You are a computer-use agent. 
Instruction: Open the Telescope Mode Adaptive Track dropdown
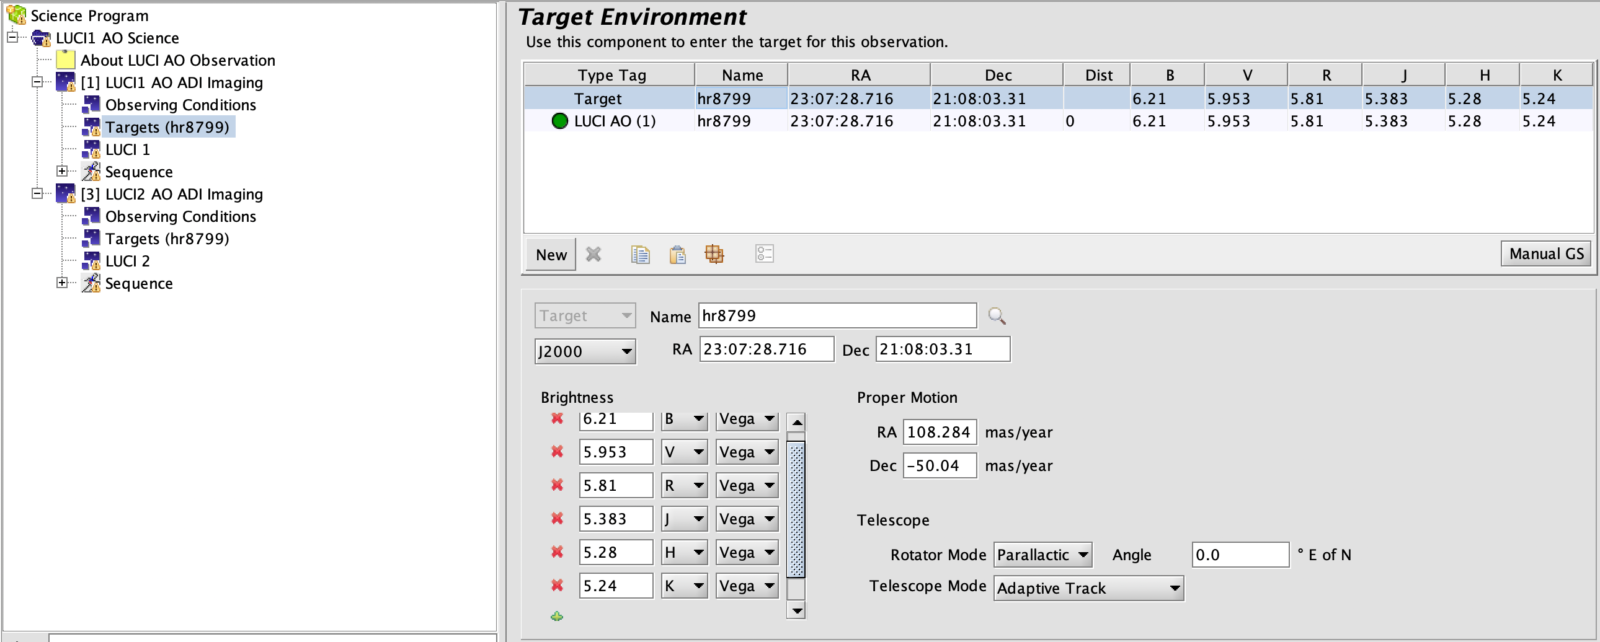click(x=1089, y=588)
